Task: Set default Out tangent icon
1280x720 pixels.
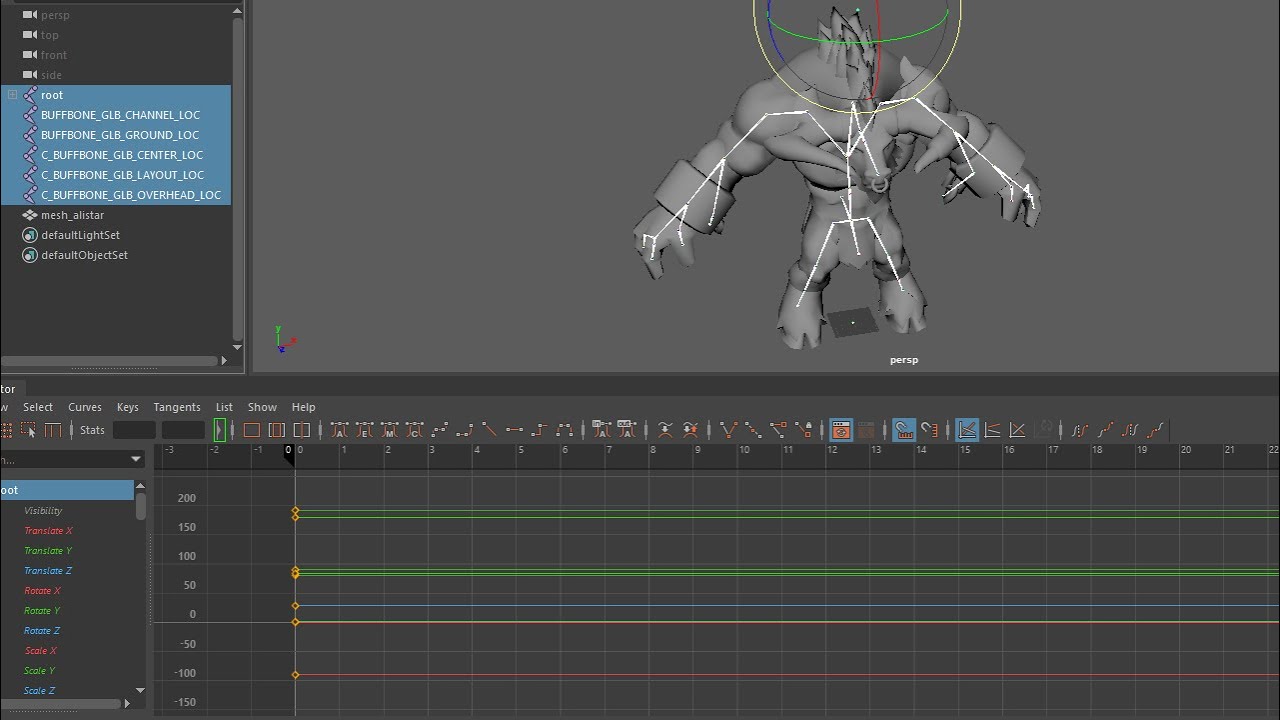Action: pyautogui.click(x=627, y=430)
